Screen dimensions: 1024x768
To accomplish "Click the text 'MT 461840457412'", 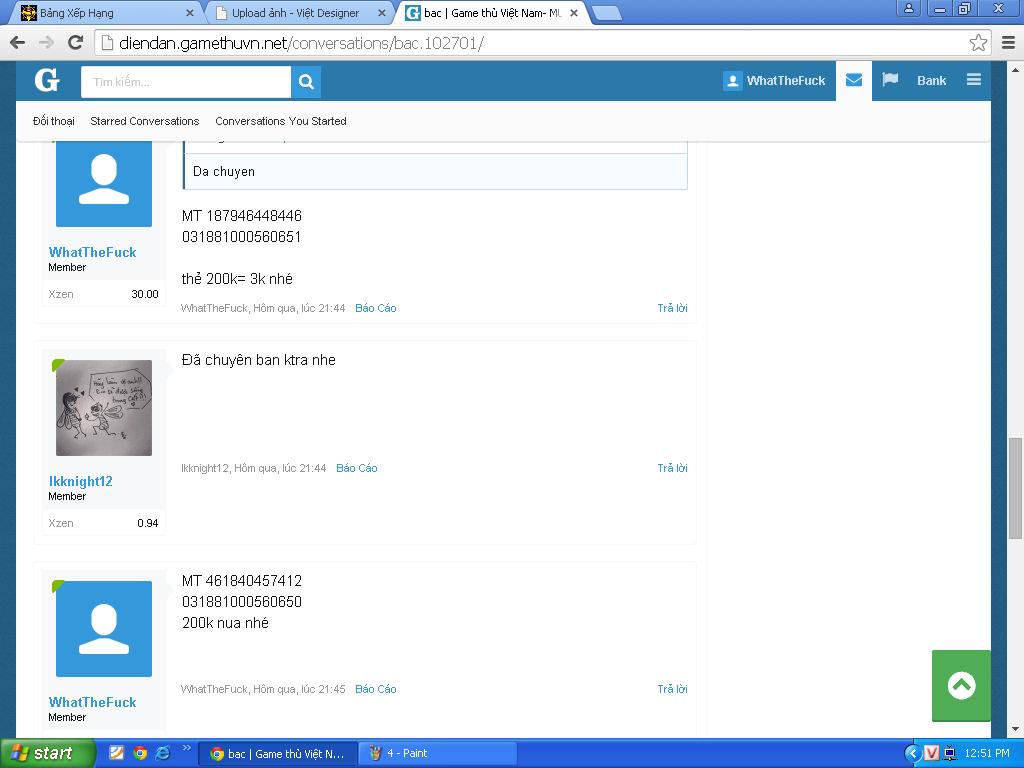I will (242, 581).
